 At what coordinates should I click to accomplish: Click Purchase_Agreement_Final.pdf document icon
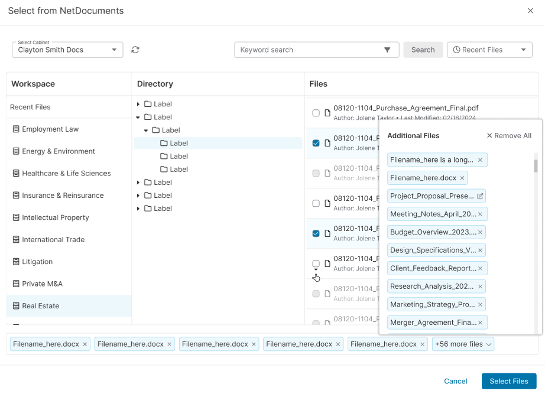point(327,113)
